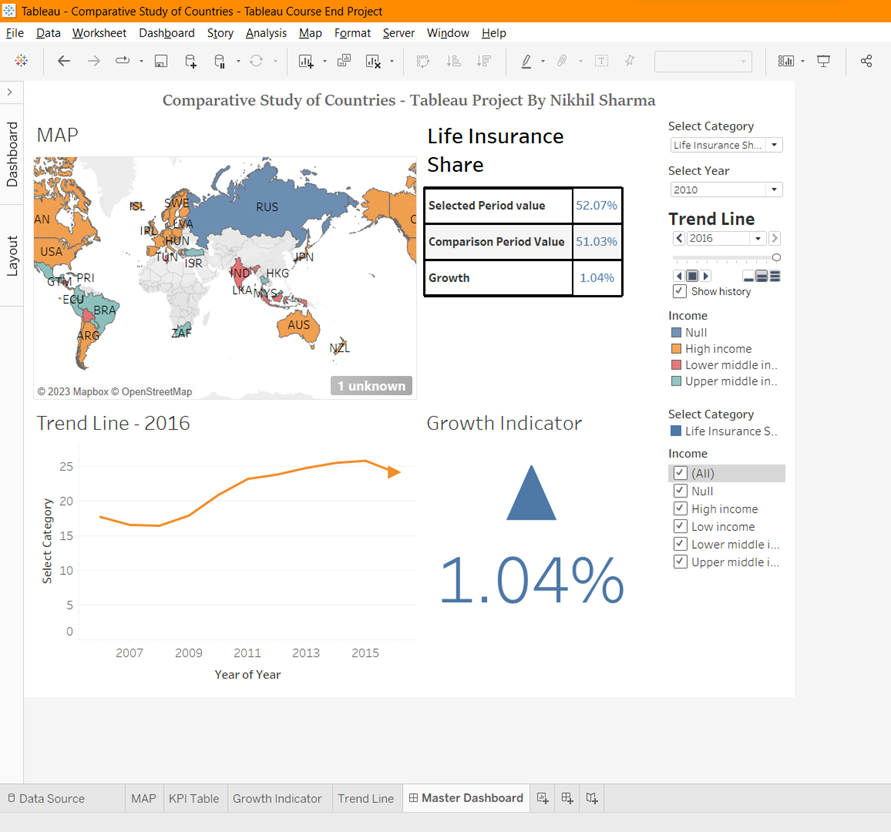Image resolution: width=891 pixels, height=832 pixels.
Task: Uncheck Low income in the Income filter
Action: 681,526
